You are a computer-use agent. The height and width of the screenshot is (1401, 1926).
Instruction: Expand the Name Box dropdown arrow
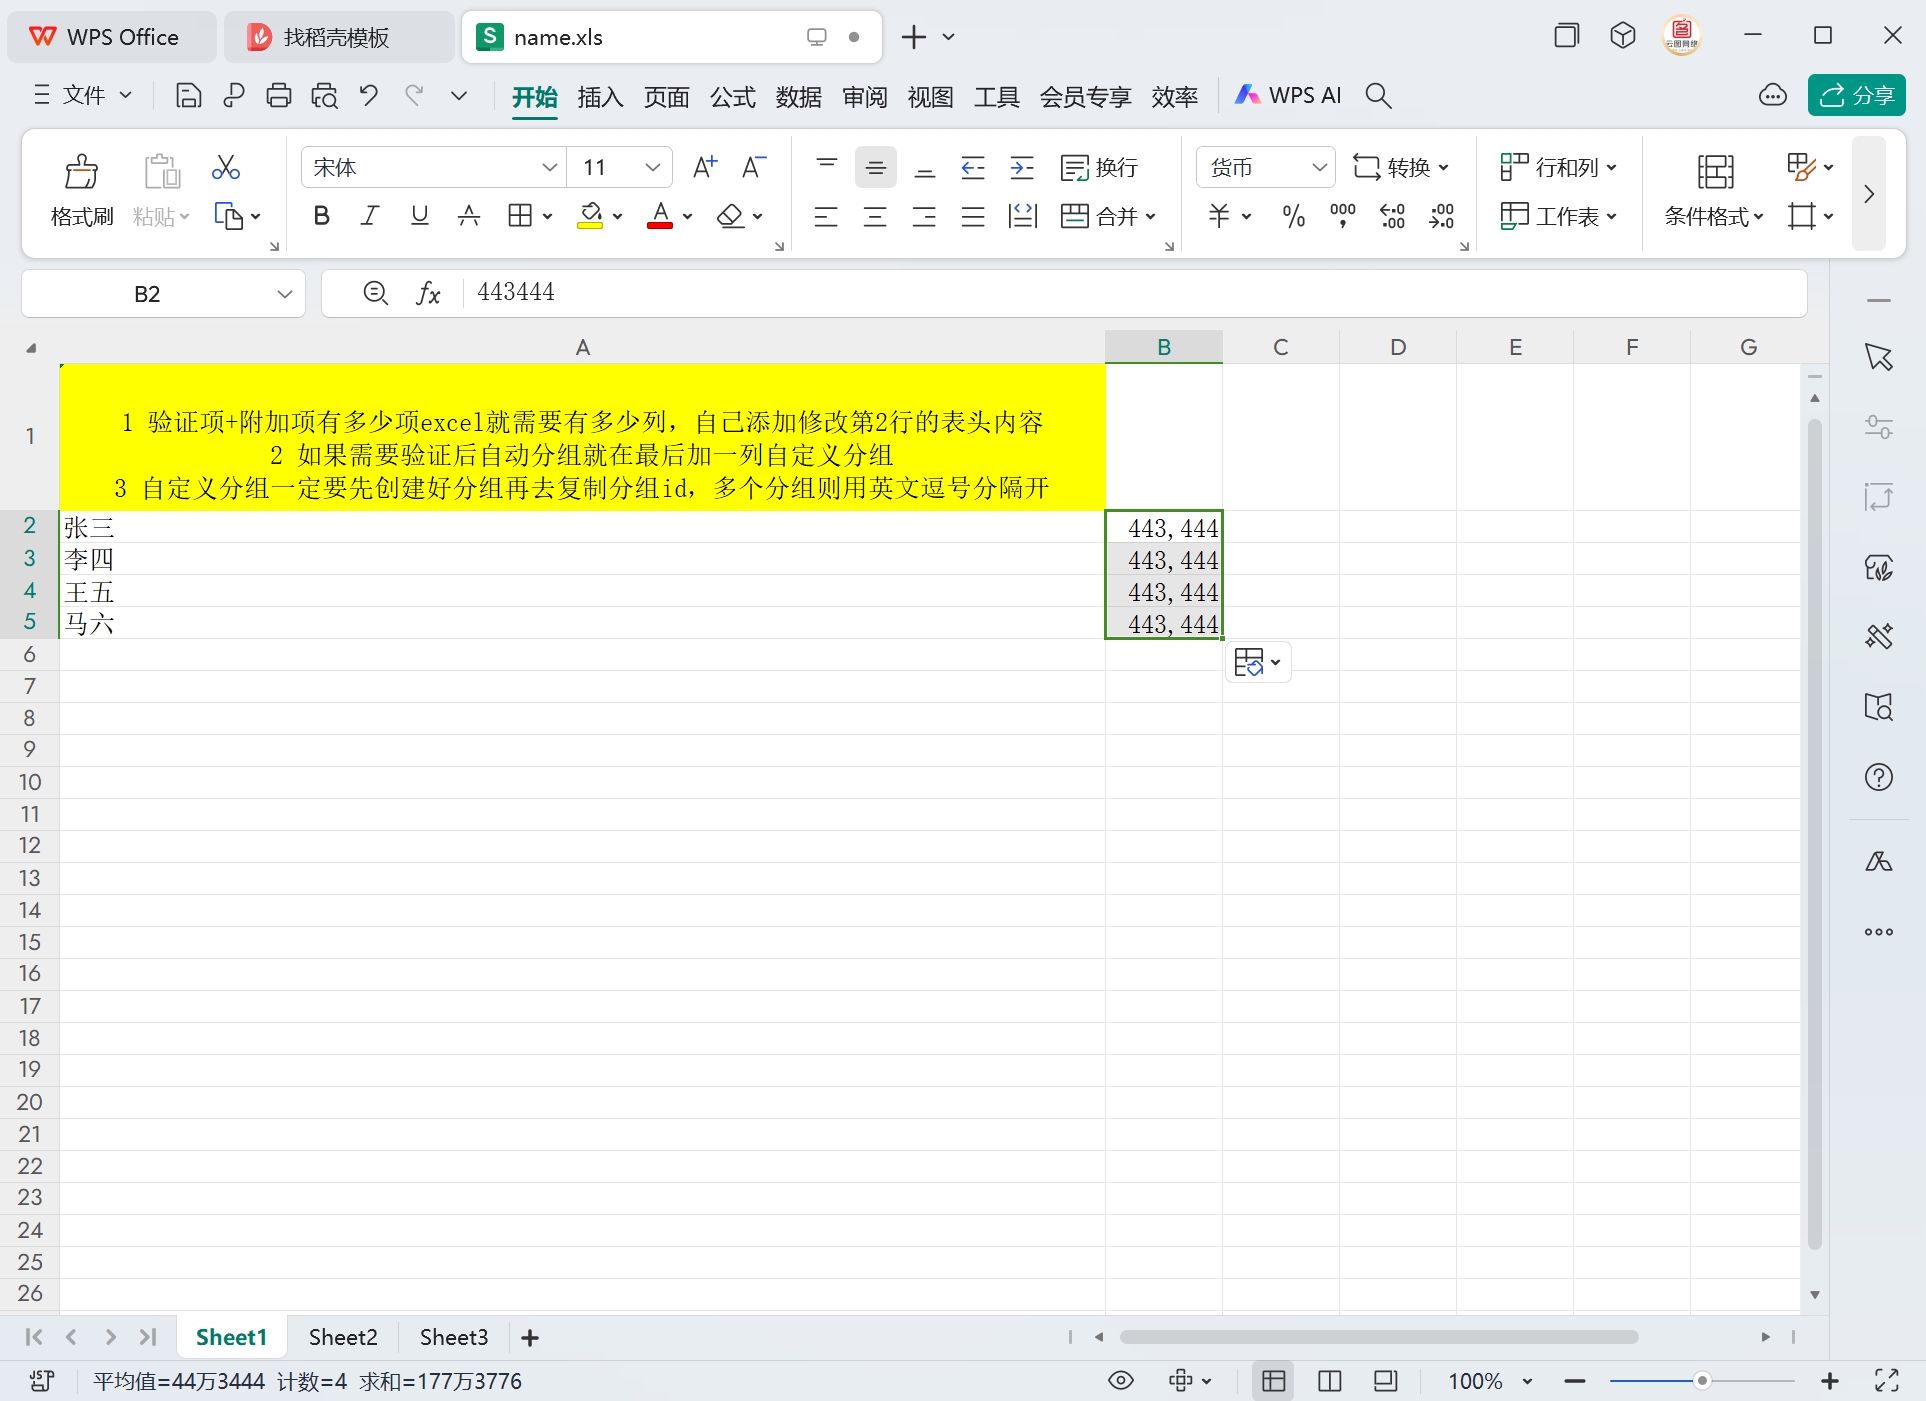click(285, 294)
